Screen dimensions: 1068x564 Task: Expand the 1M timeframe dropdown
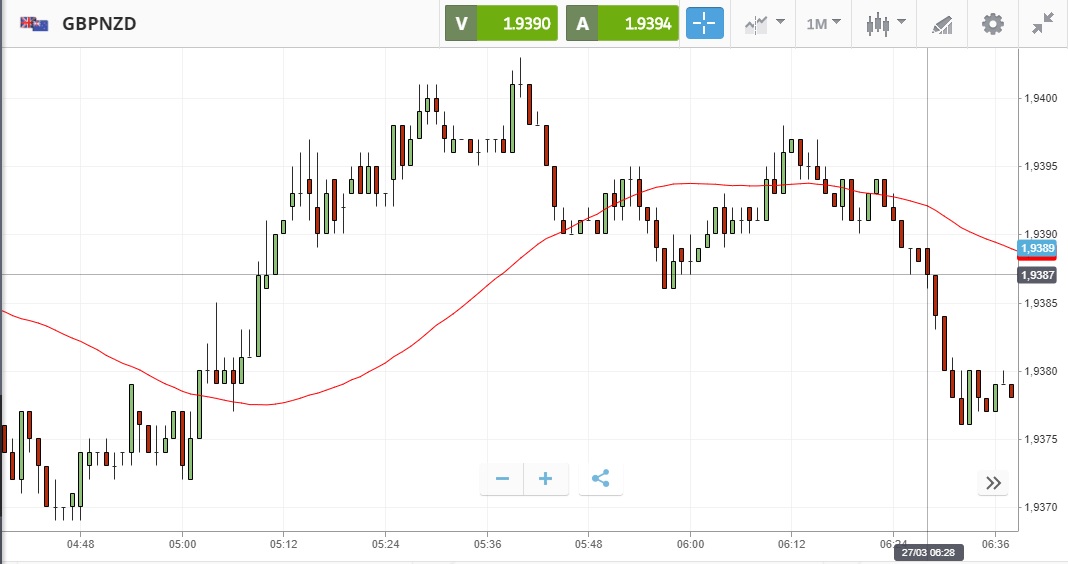pos(823,24)
